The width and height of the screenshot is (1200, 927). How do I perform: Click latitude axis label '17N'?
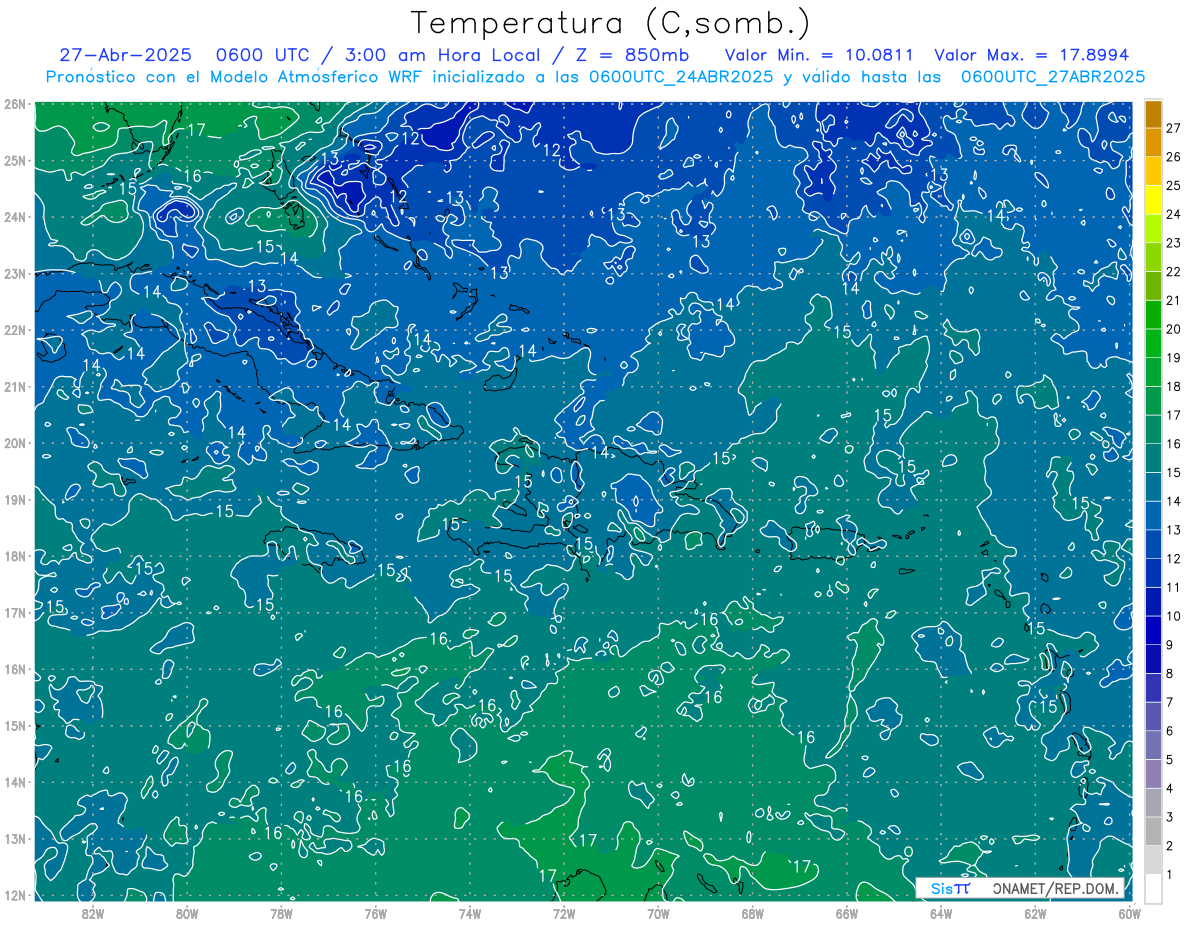pyautogui.click(x=16, y=613)
